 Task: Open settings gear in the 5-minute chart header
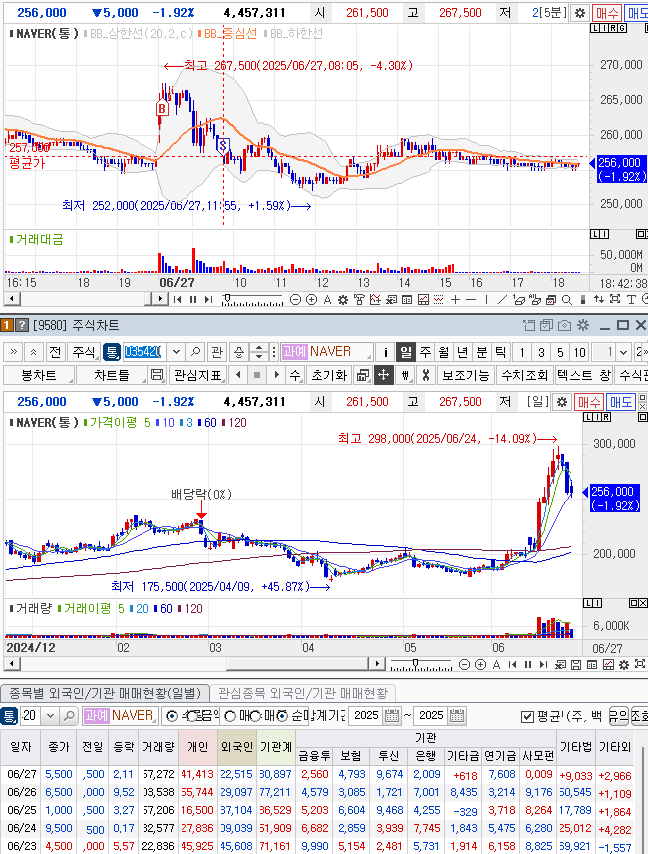tap(580, 13)
